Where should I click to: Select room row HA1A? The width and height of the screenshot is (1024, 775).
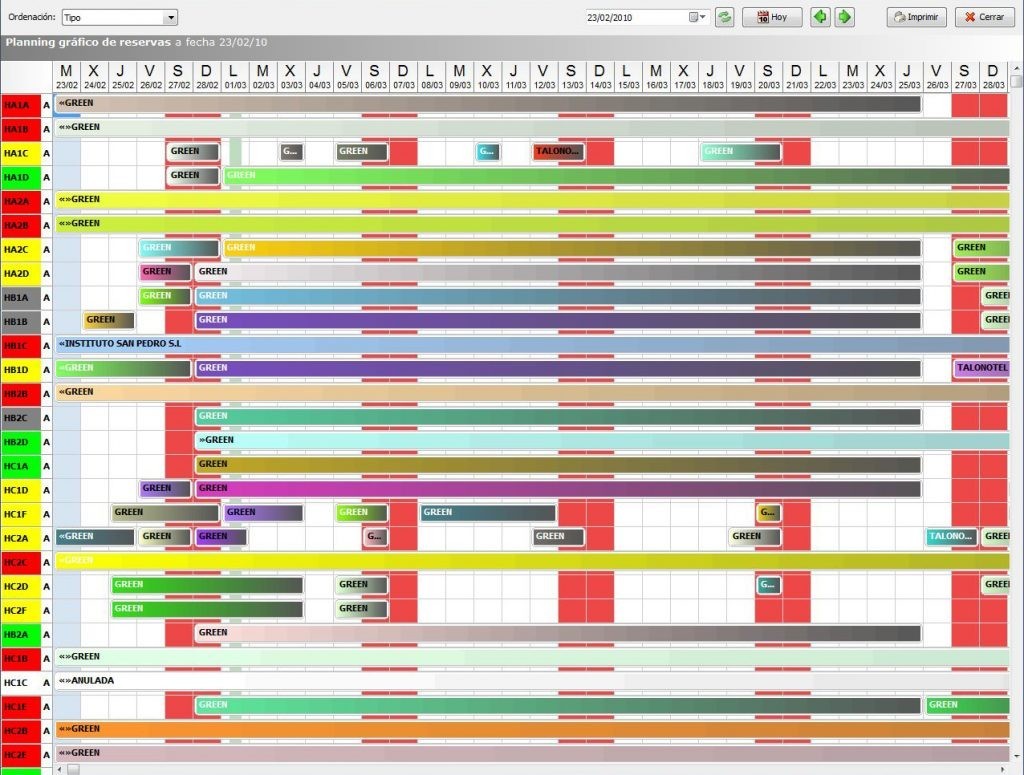coord(21,105)
